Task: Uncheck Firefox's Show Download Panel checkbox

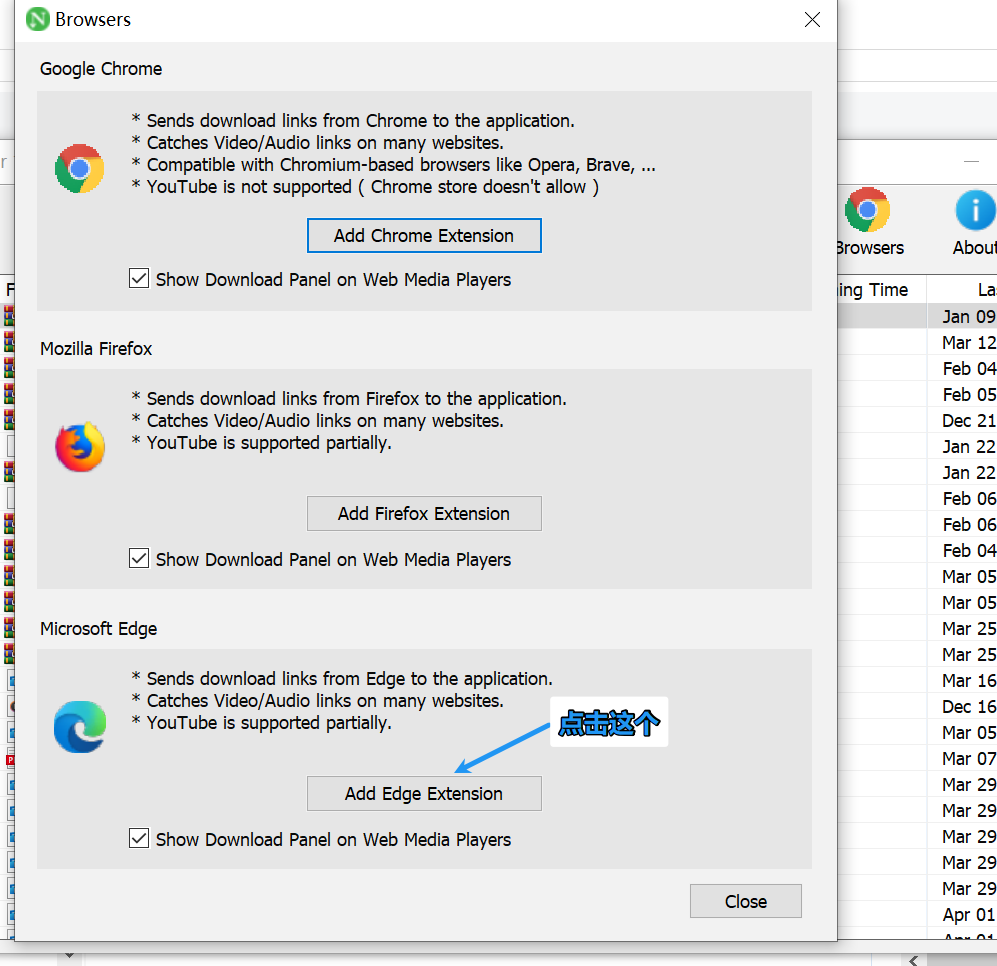Action: [139, 558]
